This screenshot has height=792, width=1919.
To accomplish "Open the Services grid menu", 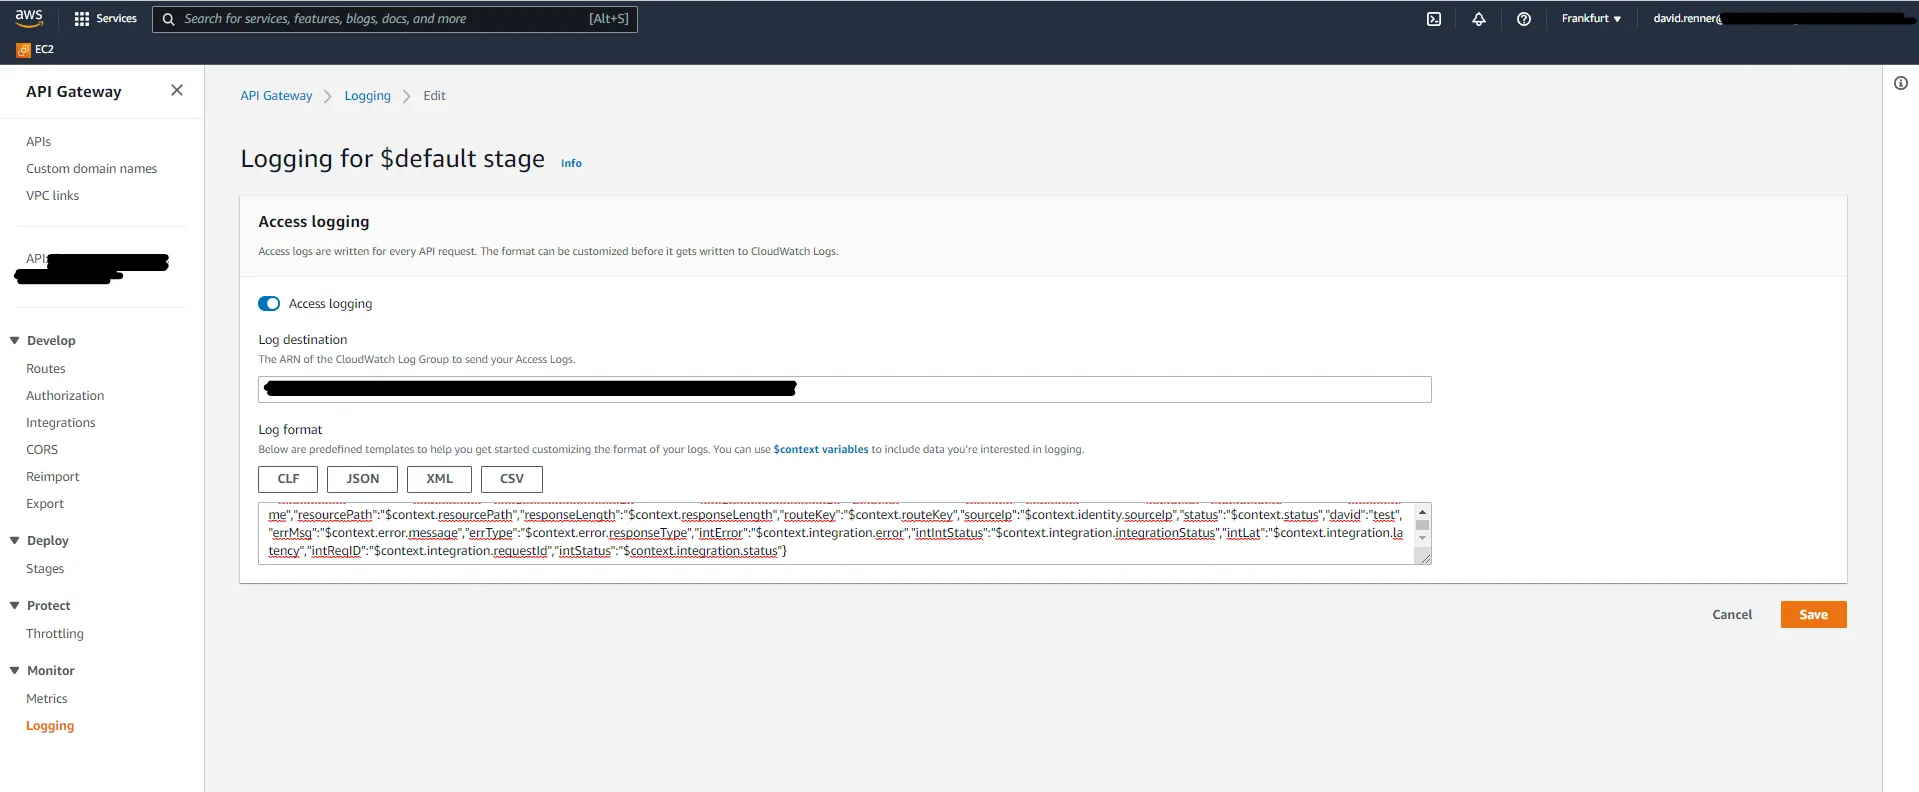I will pos(106,19).
